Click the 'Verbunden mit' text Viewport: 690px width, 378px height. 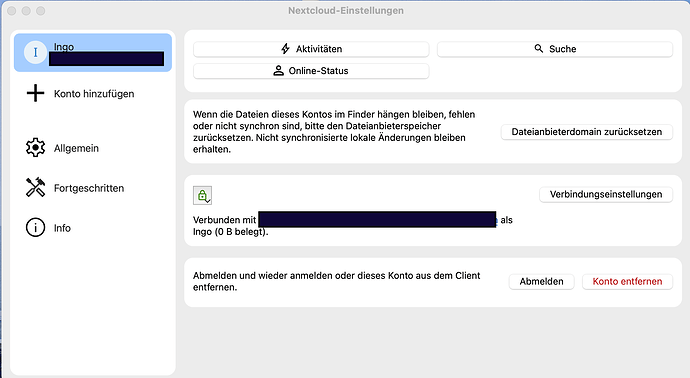point(224,220)
